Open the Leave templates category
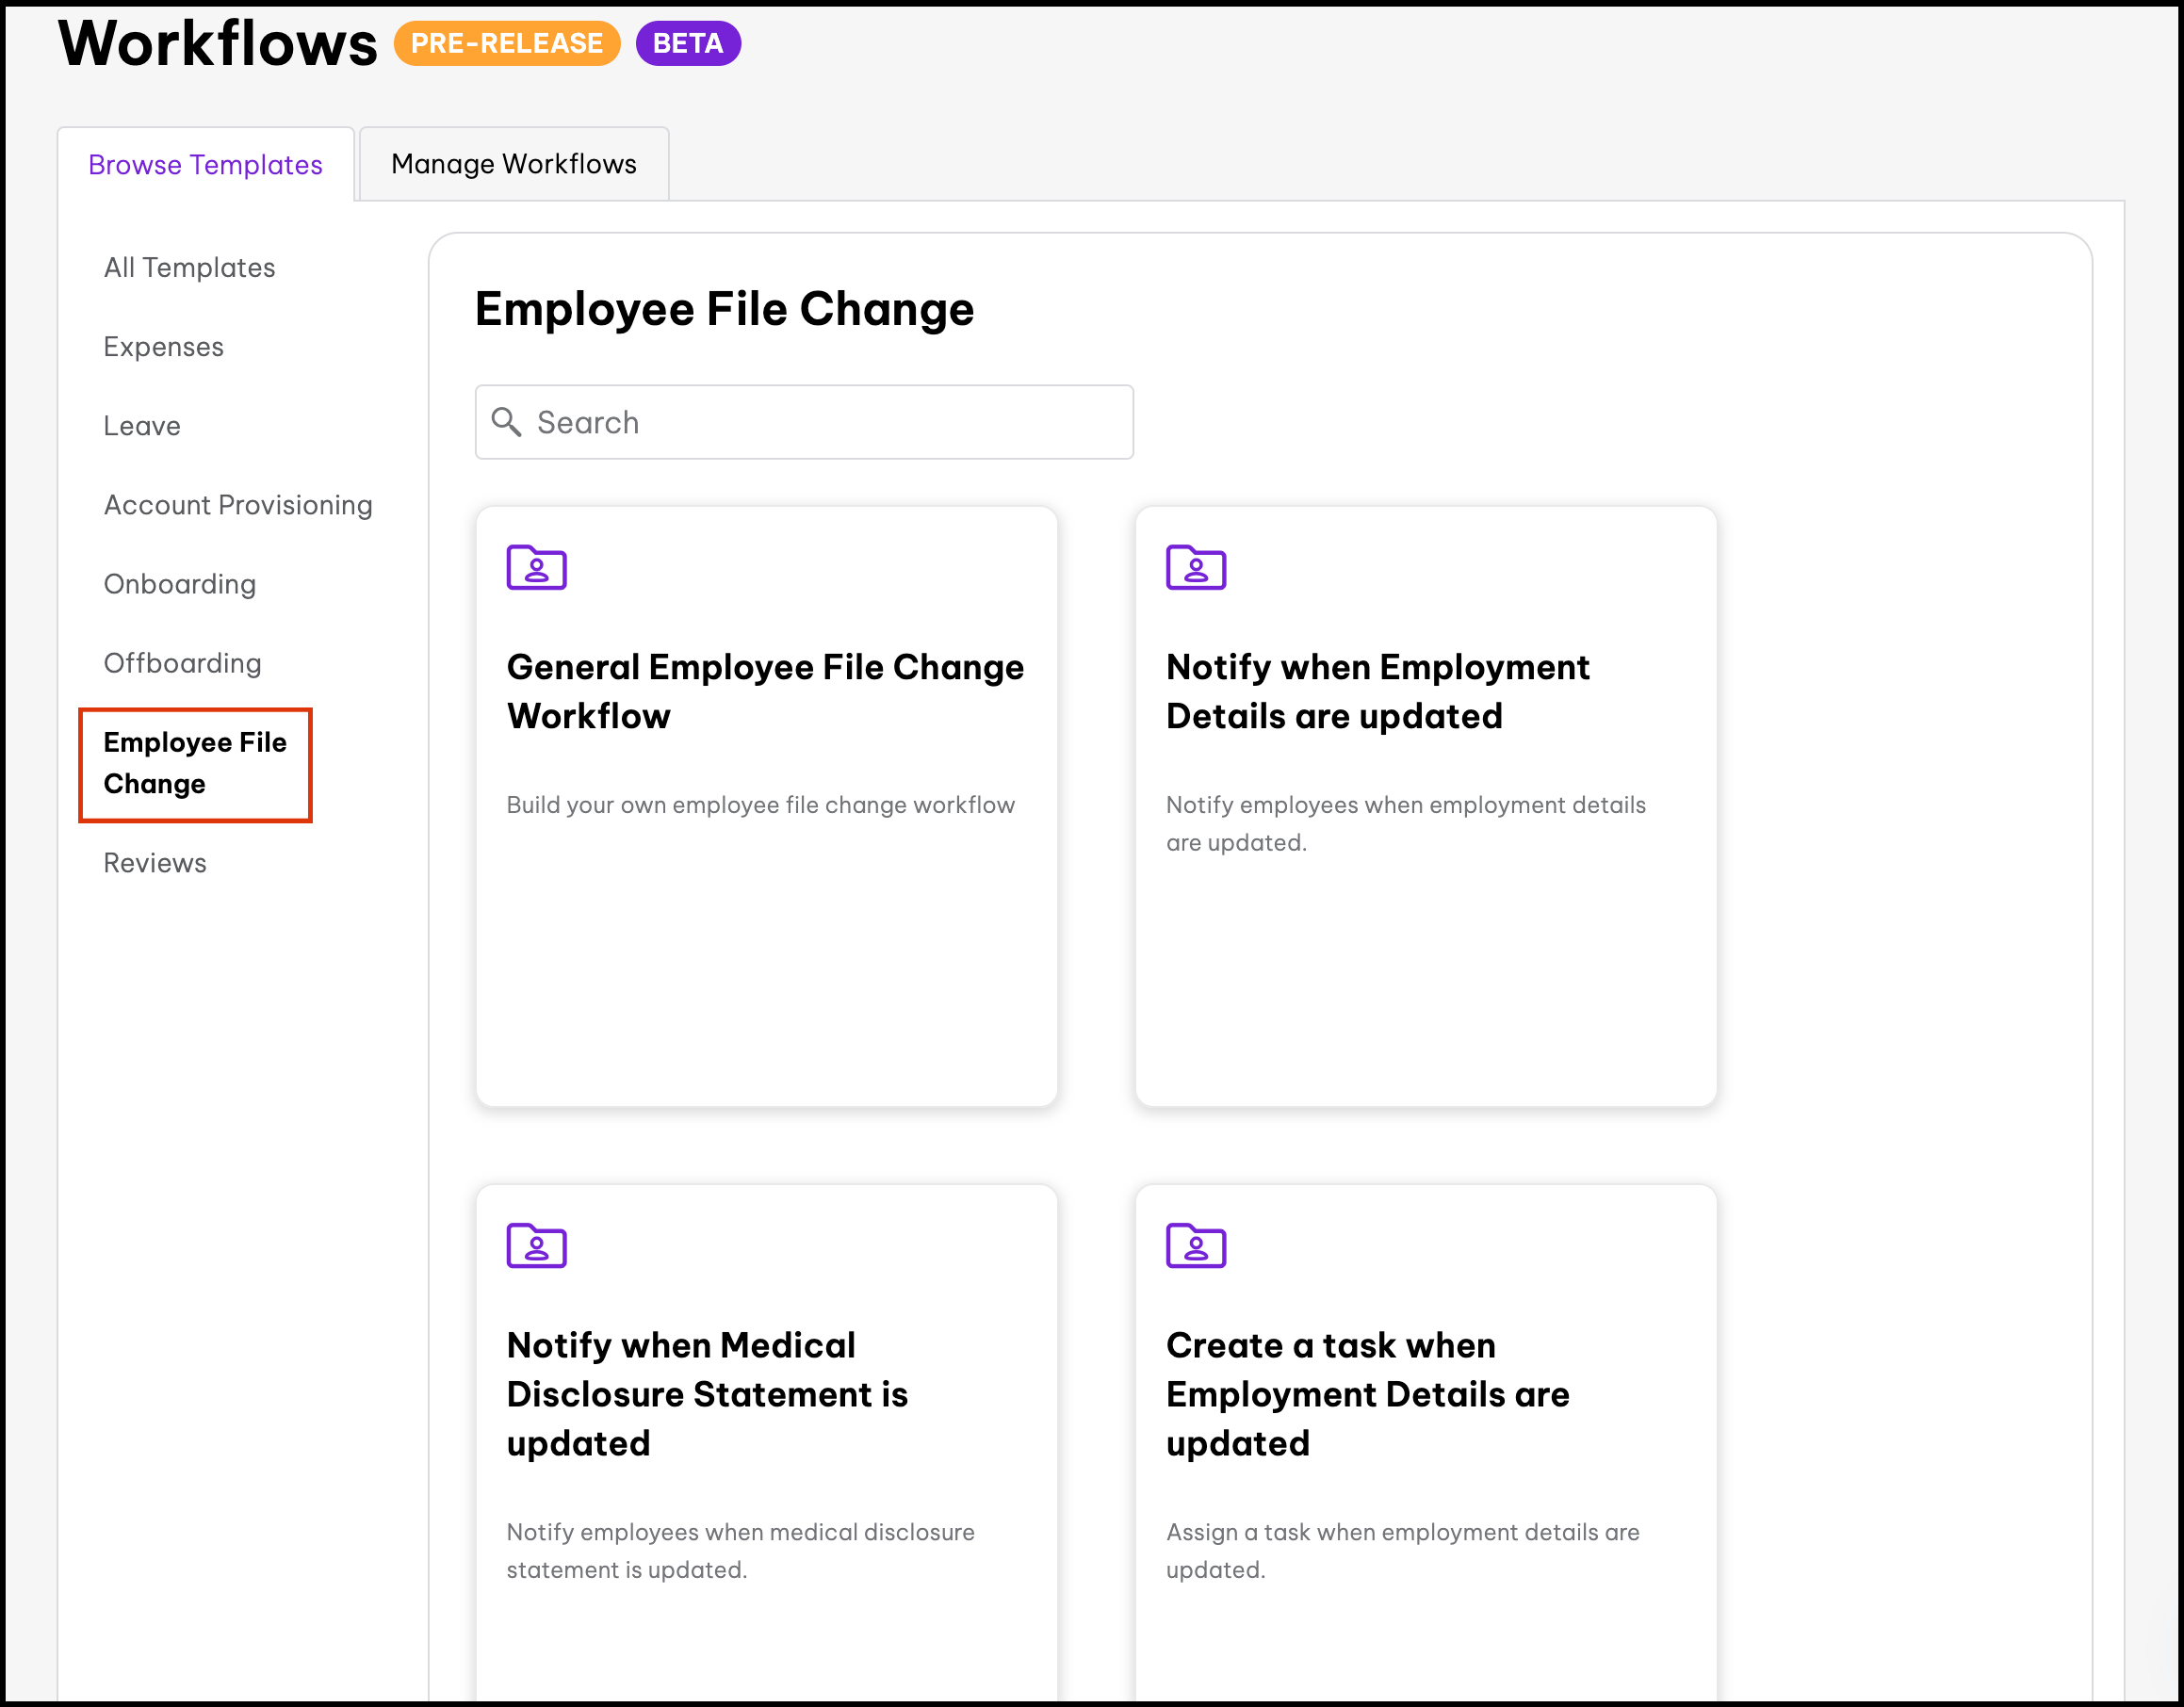2184x1707 pixels. pos(142,426)
